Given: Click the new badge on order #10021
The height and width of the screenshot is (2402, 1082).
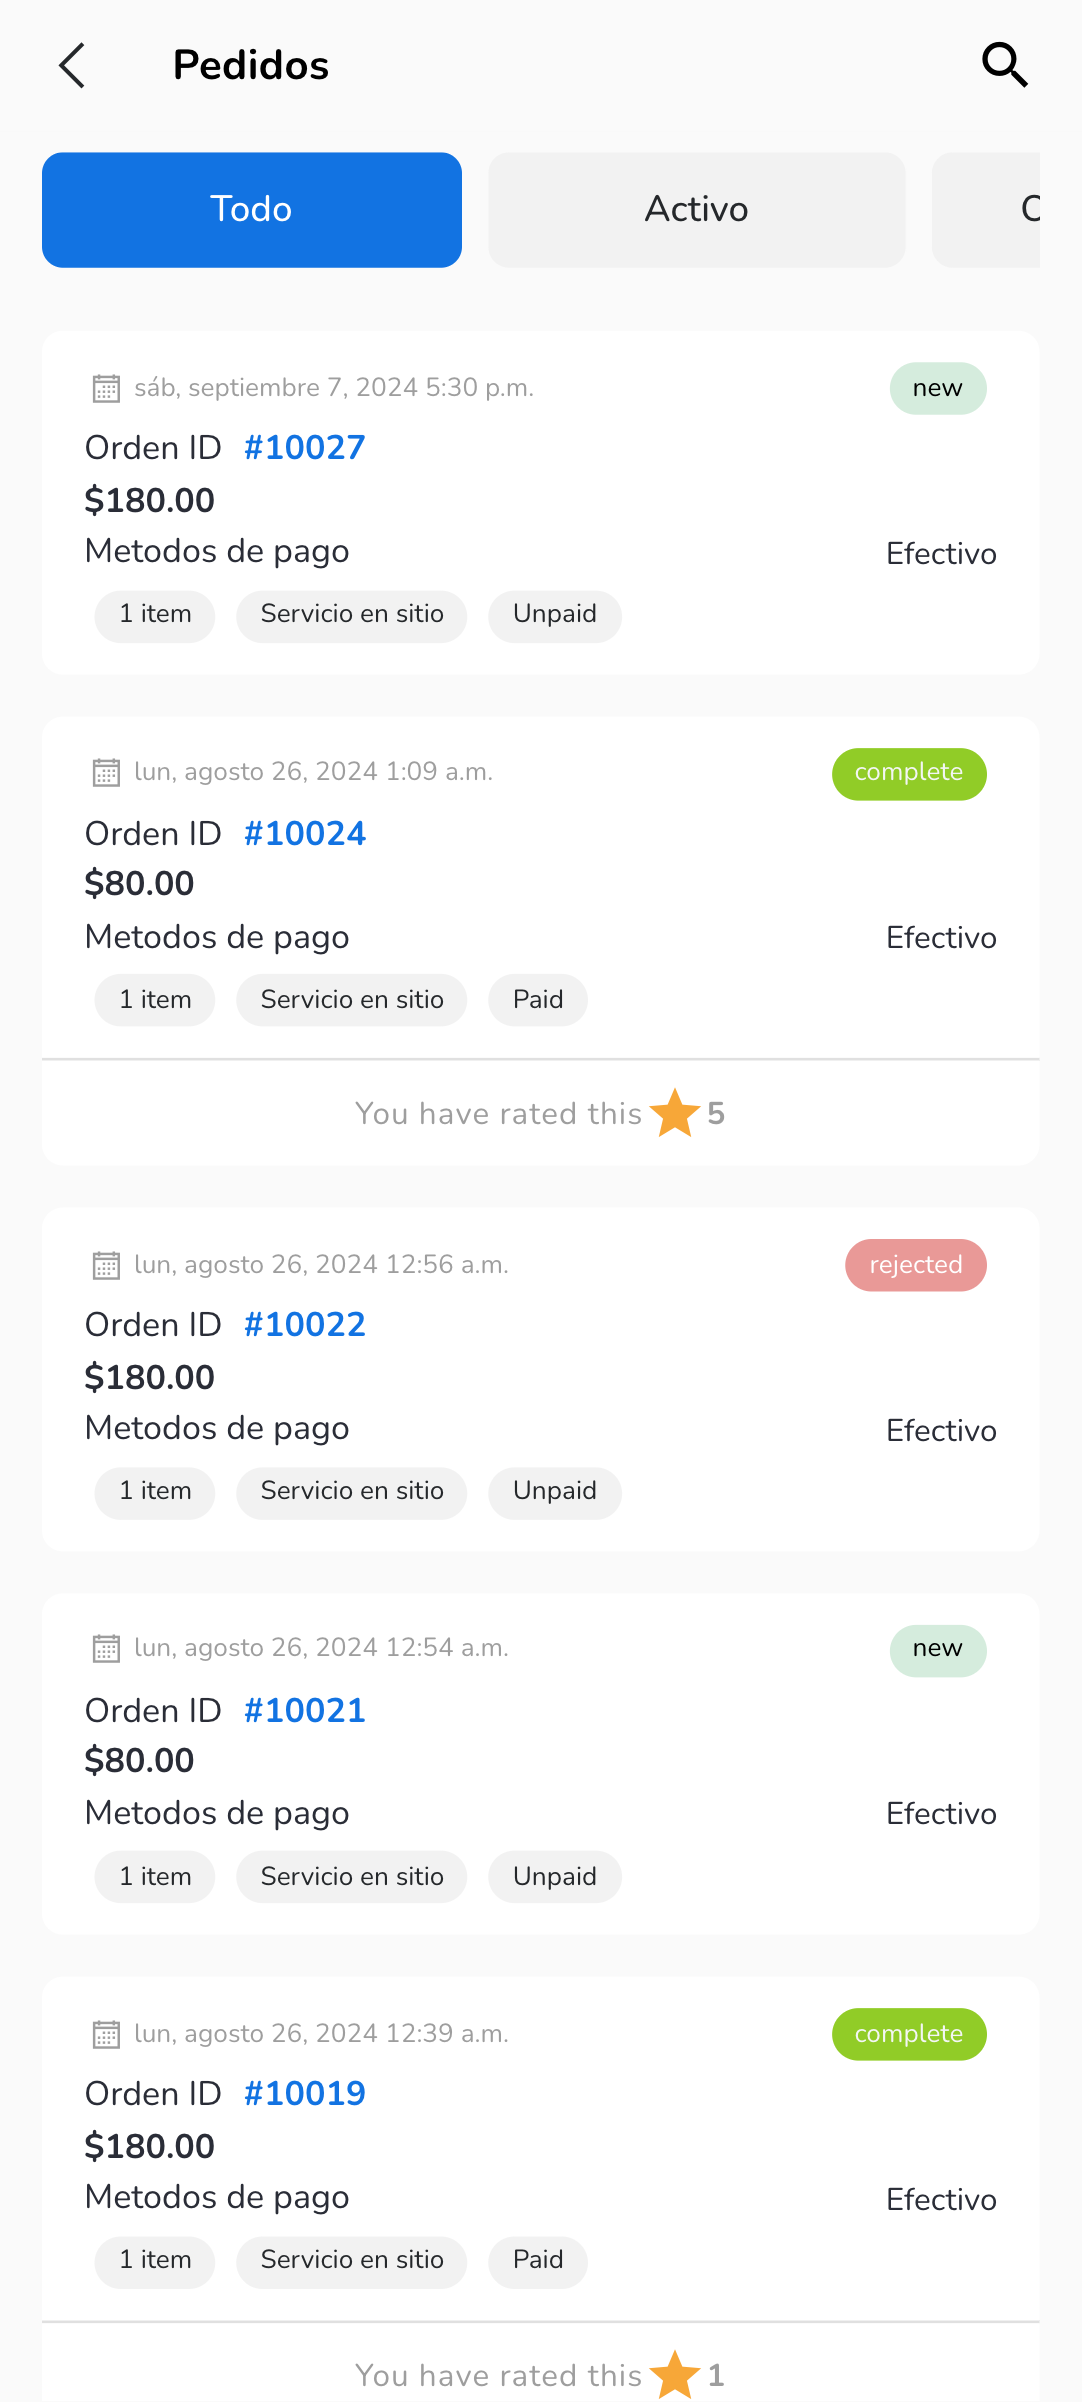Looking at the screenshot, I should click(937, 1649).
